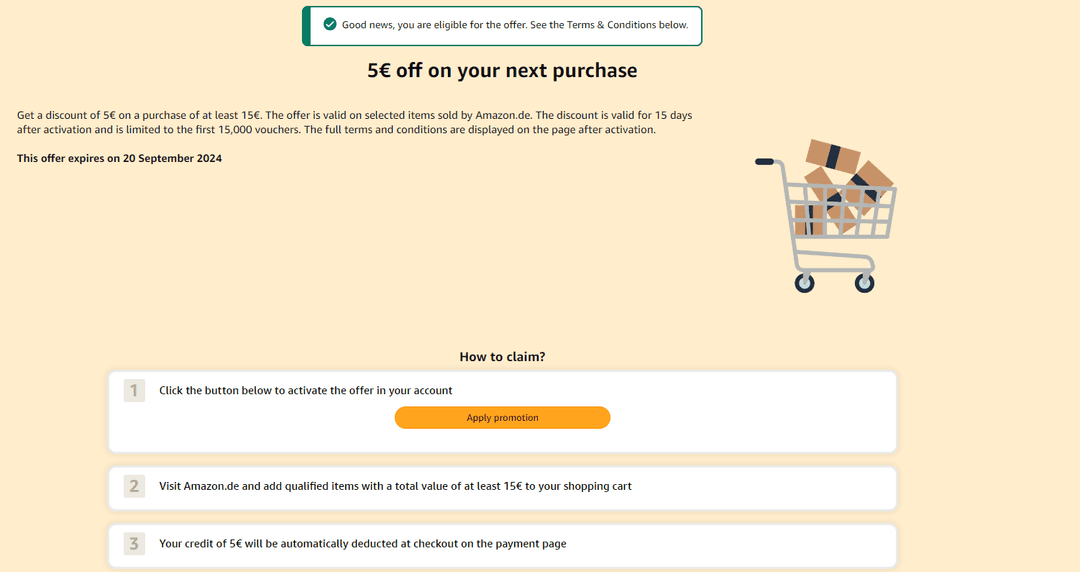Click the Apply promotion button
This screenshot has width=1080, height=572.
tap(502, 418)
